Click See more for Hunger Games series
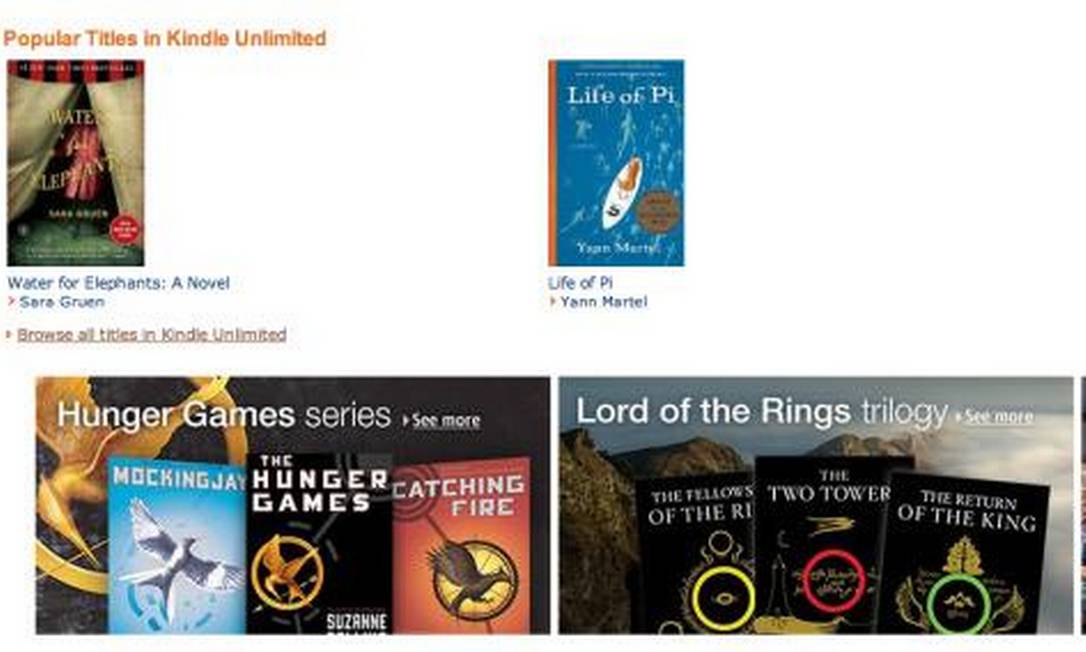This screenshot has width=1086, height=652. [x=445, y=421]
